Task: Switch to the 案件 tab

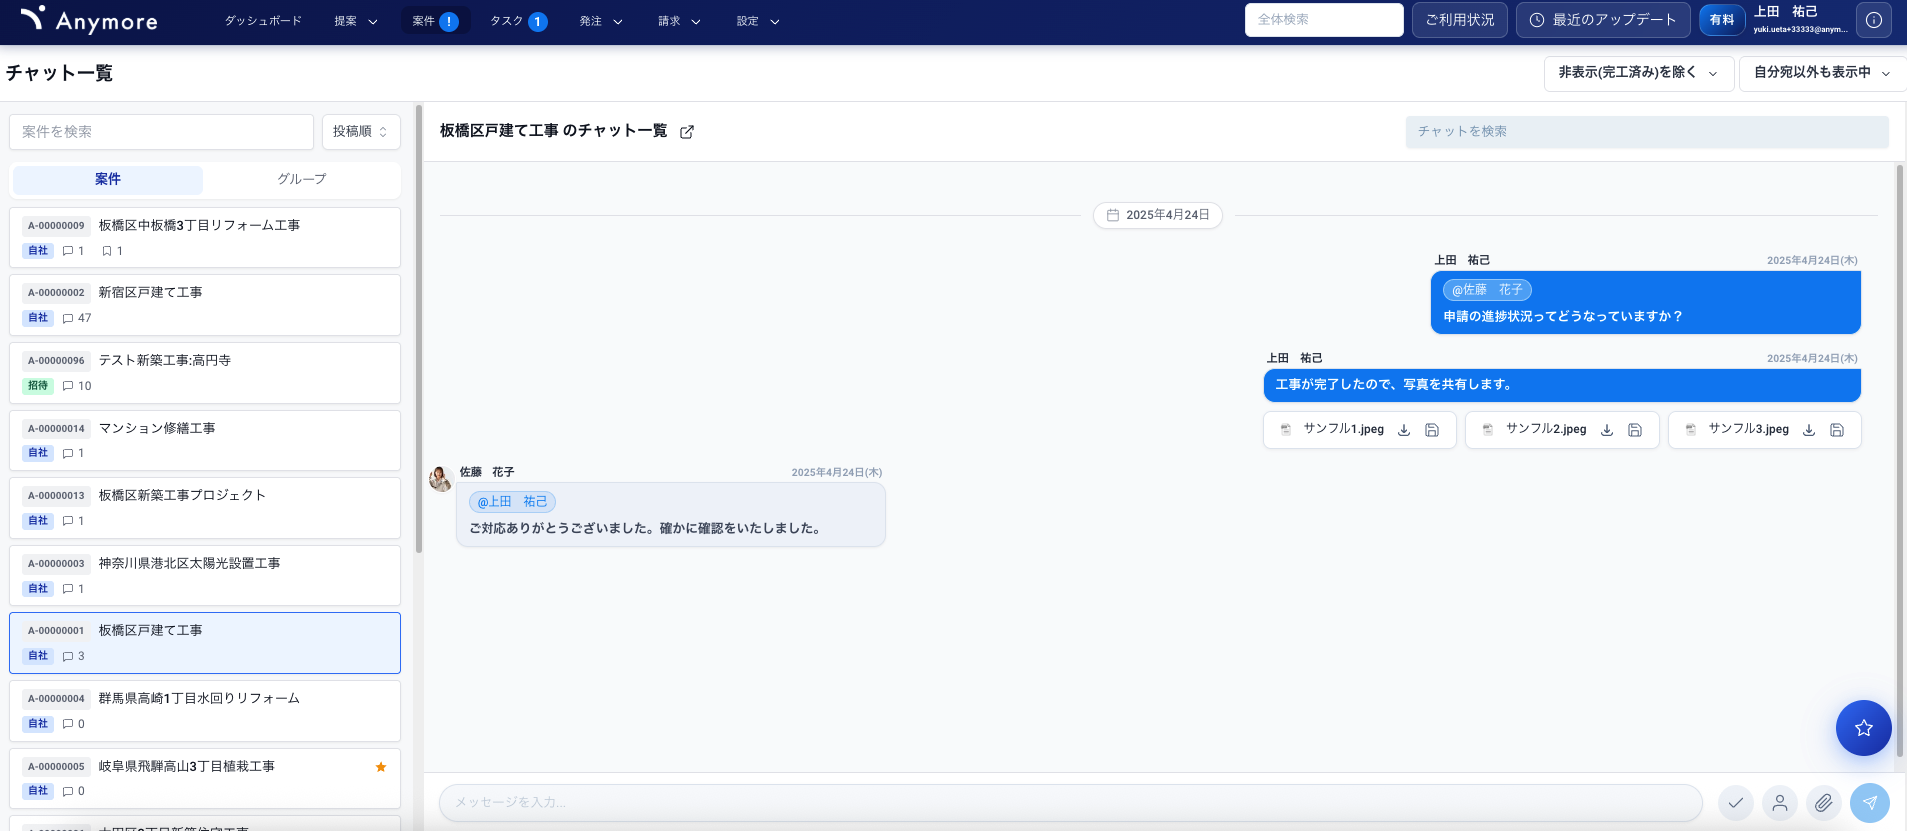Action: pyautogui.click(x=108, y=179)
